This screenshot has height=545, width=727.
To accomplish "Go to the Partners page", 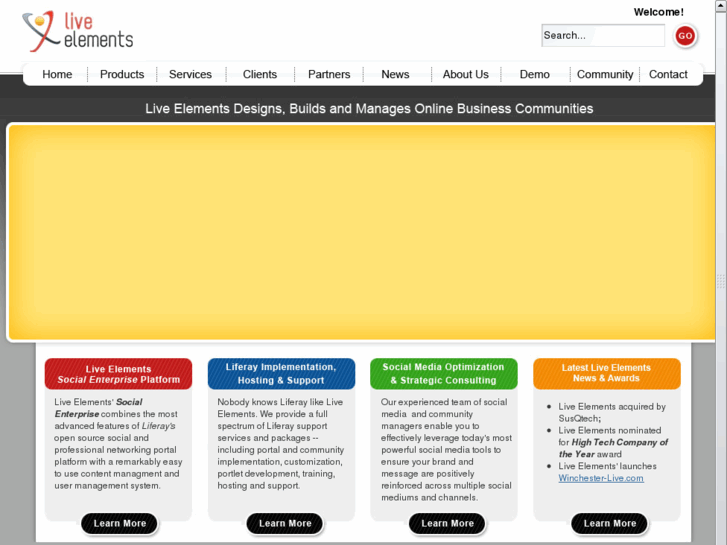I will pos(329,74).
